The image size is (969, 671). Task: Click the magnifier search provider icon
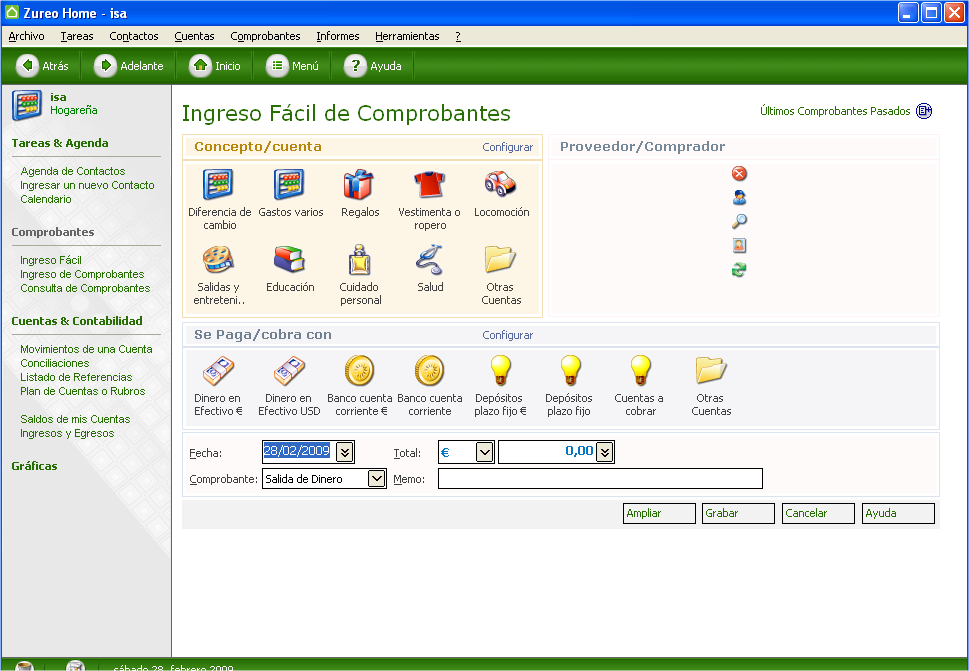[739, 221]
